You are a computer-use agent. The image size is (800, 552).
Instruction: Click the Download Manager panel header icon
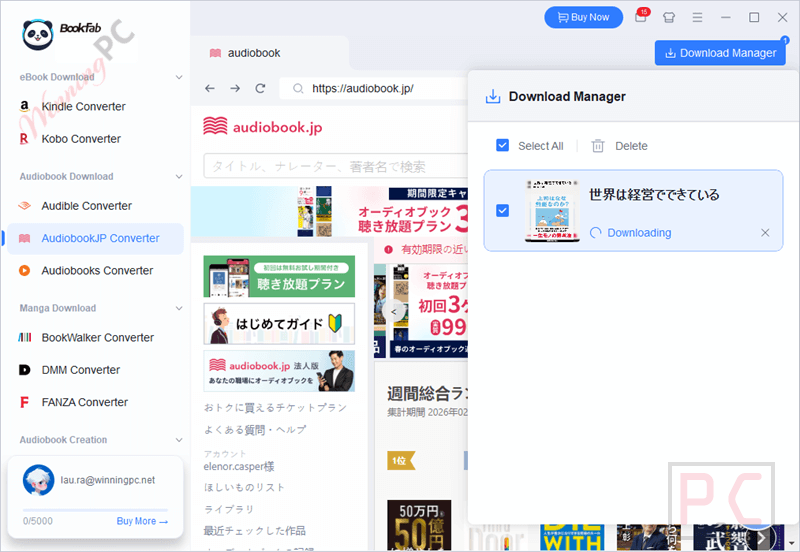(x=492, y=96)
